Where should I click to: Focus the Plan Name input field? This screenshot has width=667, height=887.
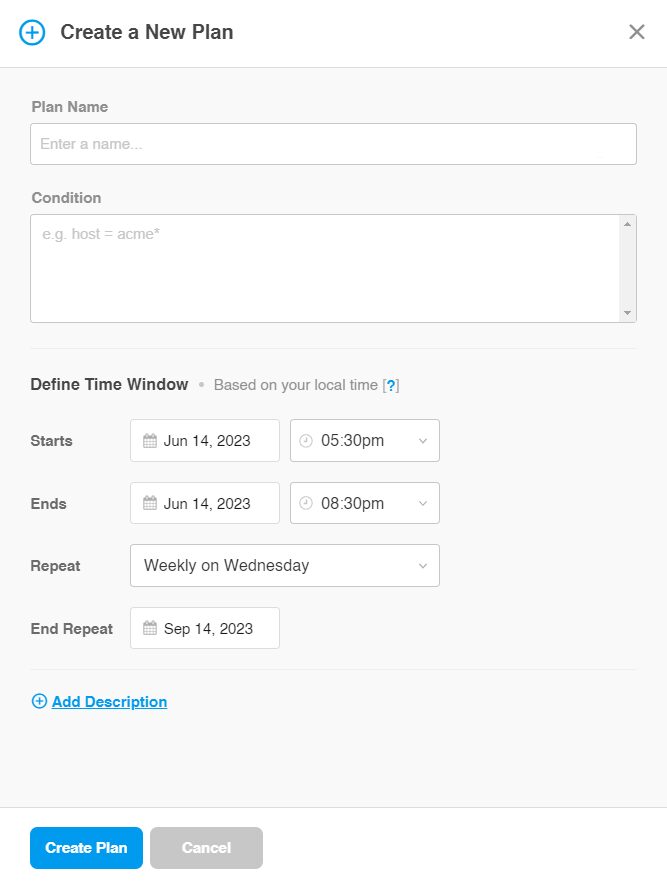[x=333, y=144]
